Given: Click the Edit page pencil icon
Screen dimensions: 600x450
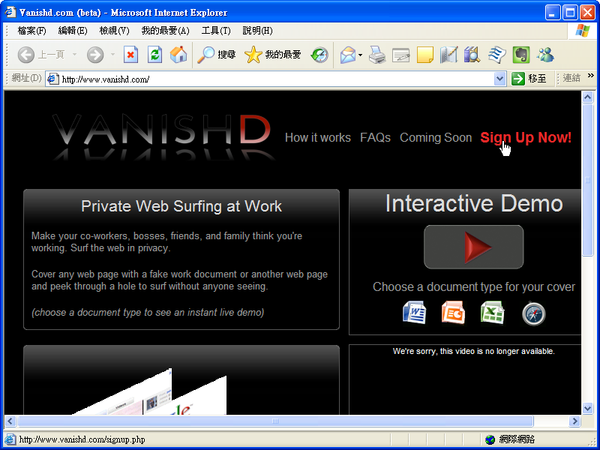Looking at the screenshot, I should 448,55.
